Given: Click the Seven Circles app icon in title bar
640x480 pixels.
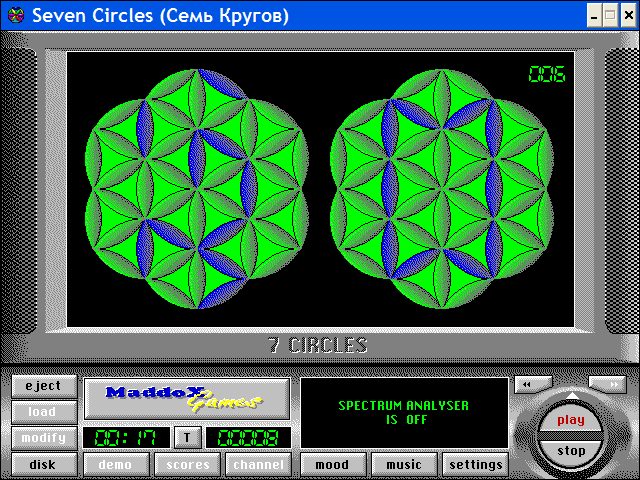Looking at the screenshot, I should coord(16,16).
